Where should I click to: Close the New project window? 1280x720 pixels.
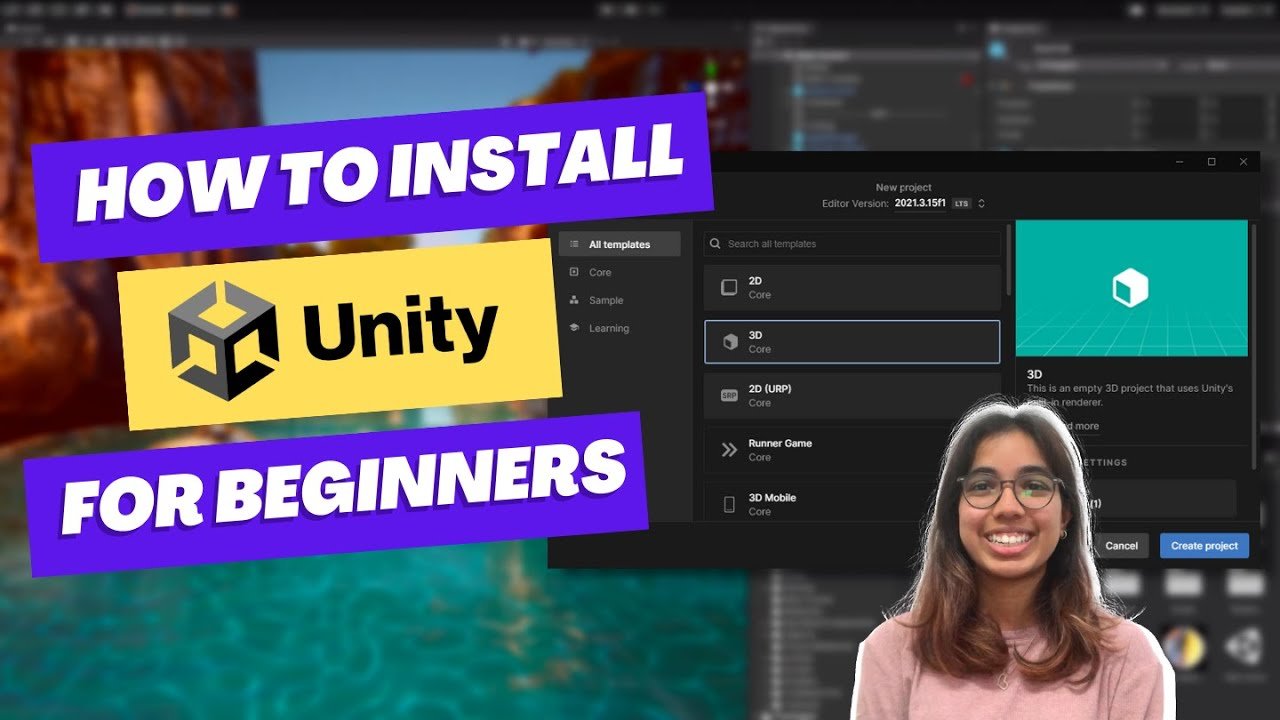coord(1243,162)
